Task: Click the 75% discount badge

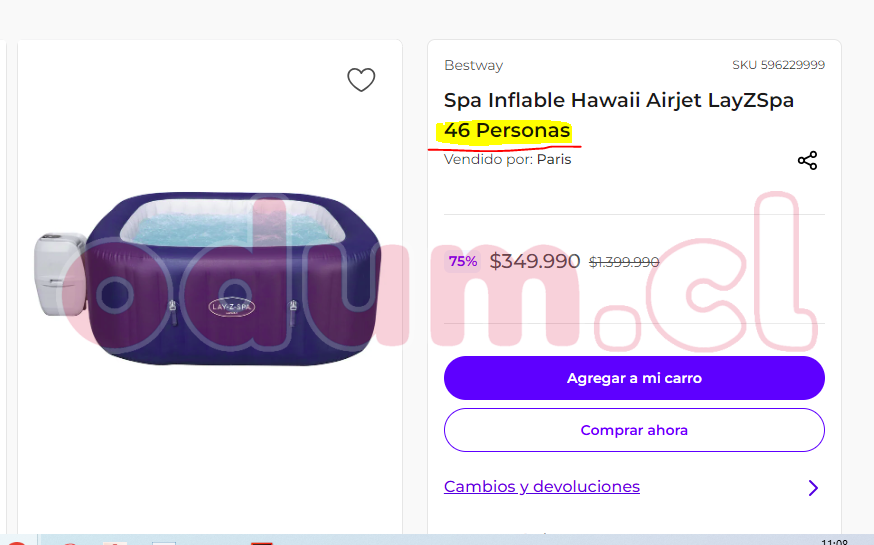Action: pos(463,262)
